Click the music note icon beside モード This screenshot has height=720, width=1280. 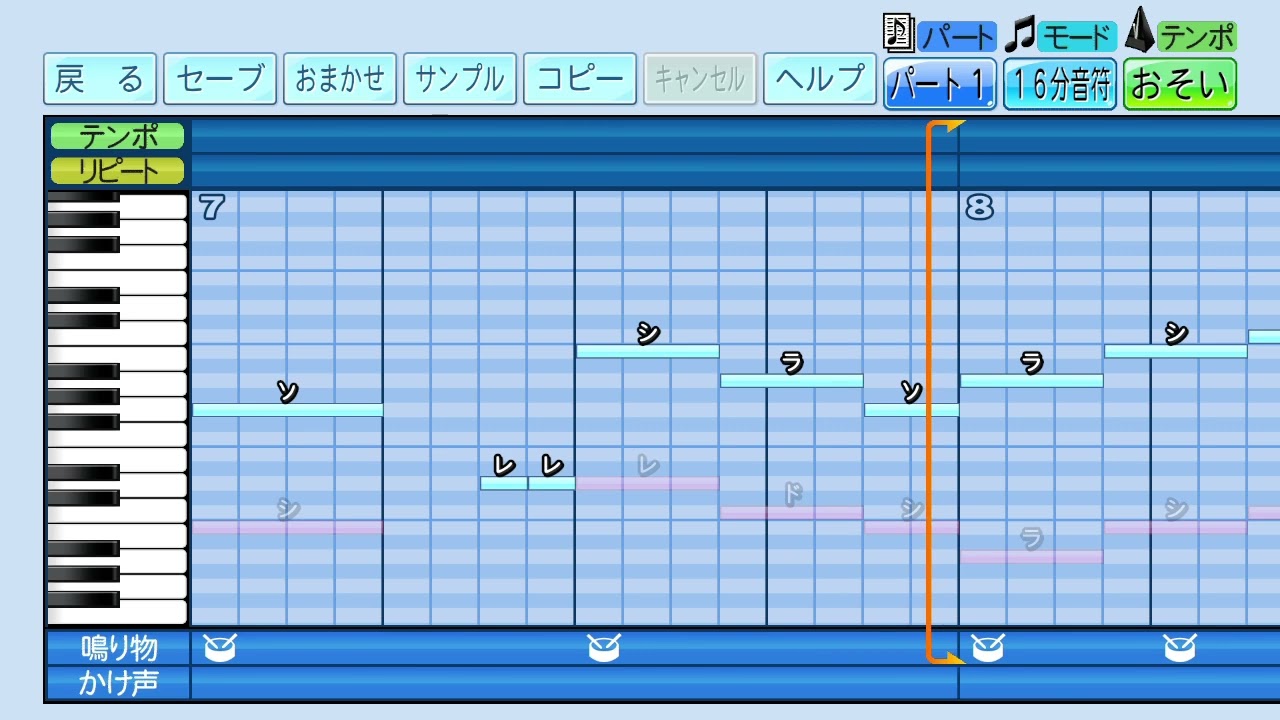[x=1020, y=36]
